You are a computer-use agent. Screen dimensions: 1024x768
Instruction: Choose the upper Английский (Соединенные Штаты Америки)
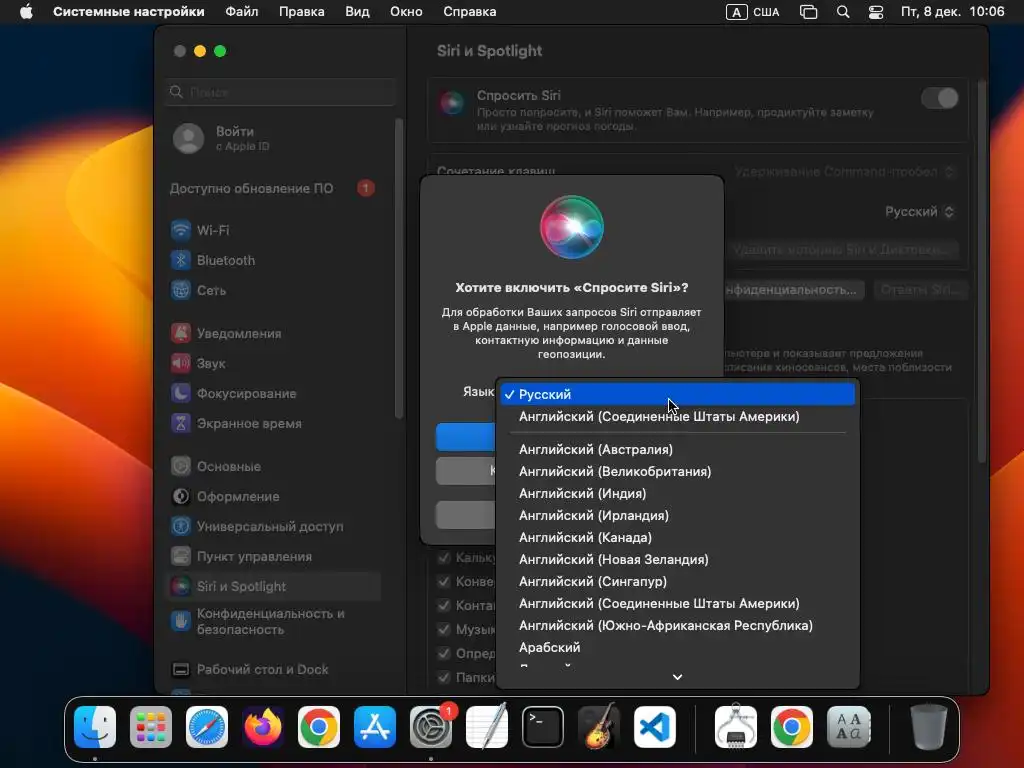[x=677, y=416]
